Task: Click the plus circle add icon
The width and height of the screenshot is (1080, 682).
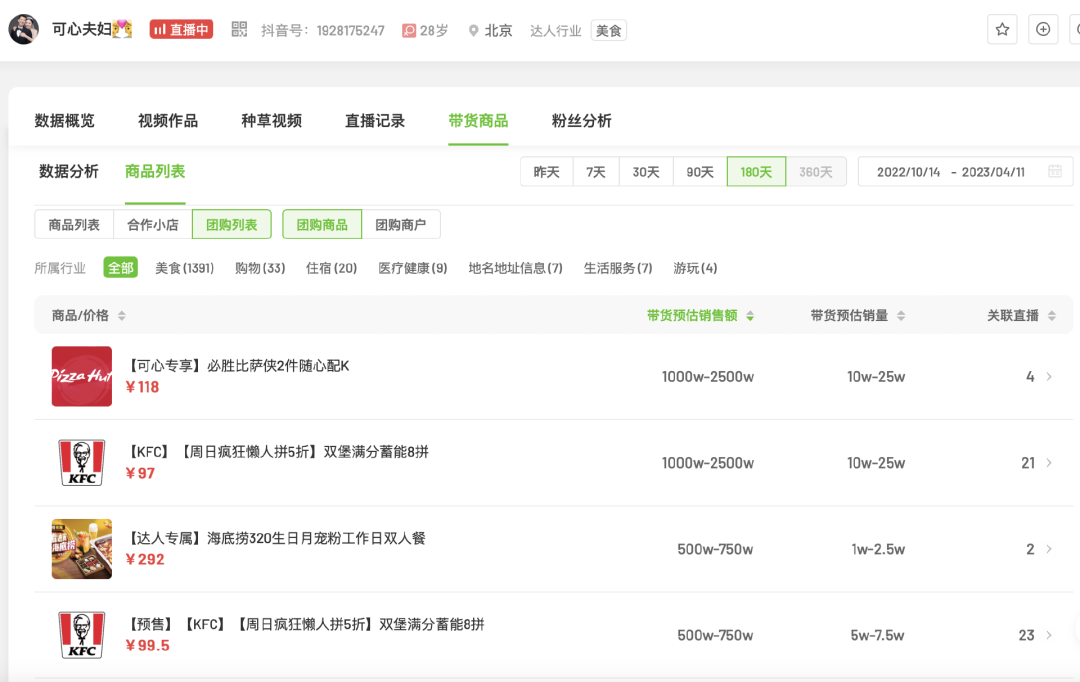Action: [x=1043, y=29]
